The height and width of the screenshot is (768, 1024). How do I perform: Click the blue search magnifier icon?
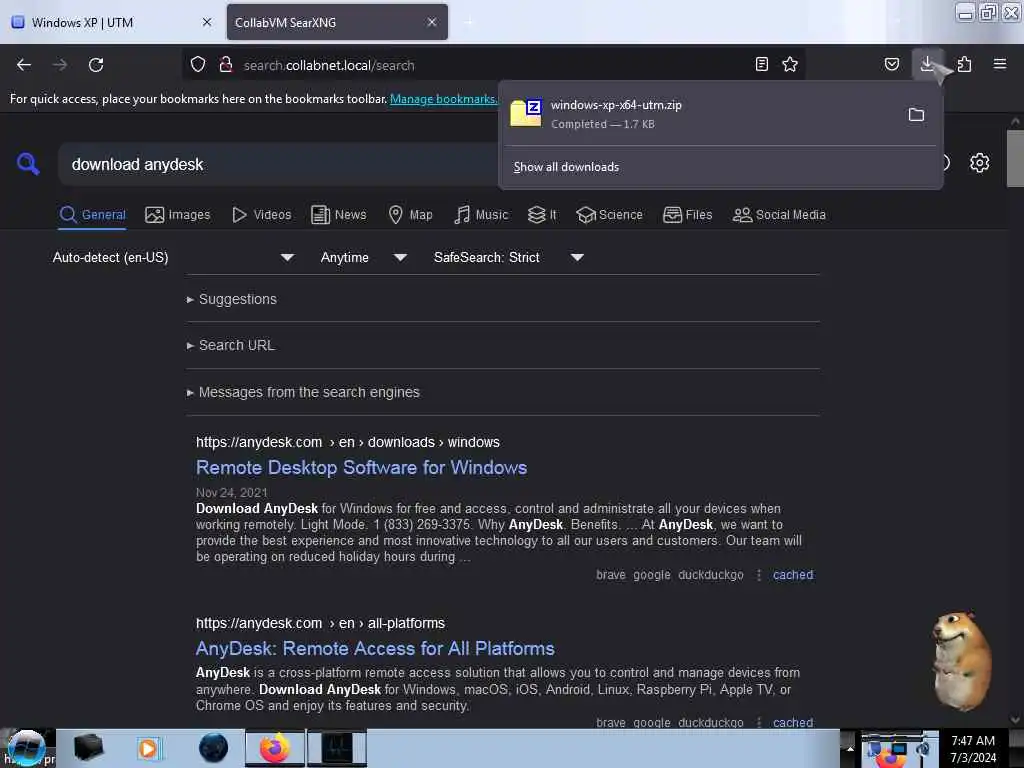coord(28,163)
